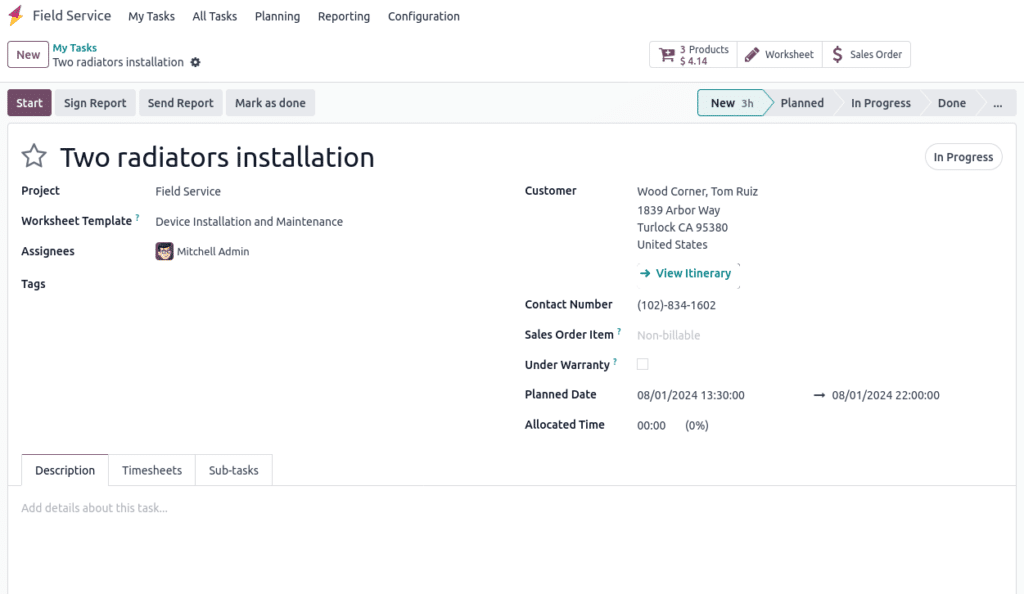Image resolution: width=1024 pixels, height=594 pixels.
Task: Tick the Under Warranty checkbox
Action: pyautogui.click(x=643, y=364)
